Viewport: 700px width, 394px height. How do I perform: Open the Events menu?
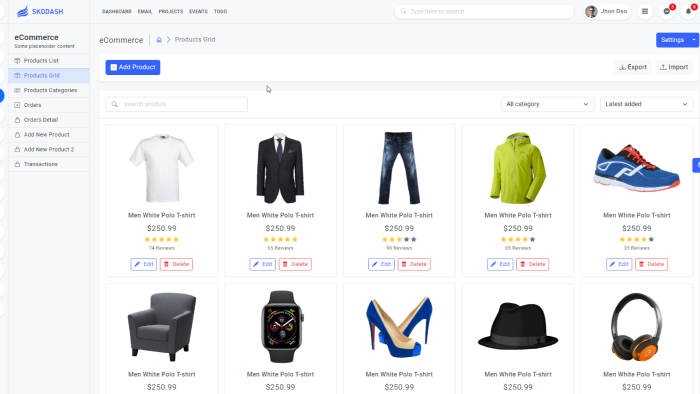point(198,12)
